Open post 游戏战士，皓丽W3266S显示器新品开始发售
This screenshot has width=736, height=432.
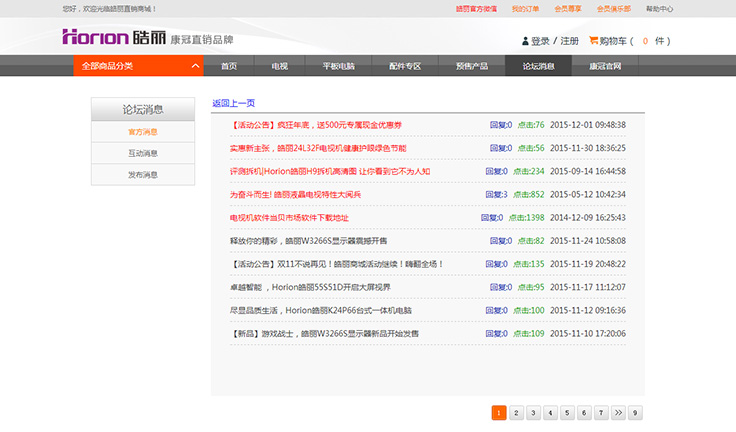point(324,334)
